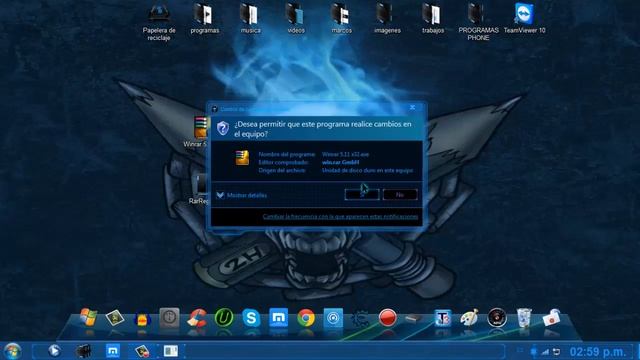Viewport: 640px width, 360px height.
Task: Click the Winrar icon inside the dialog
Action: click(x=242, y=158)
